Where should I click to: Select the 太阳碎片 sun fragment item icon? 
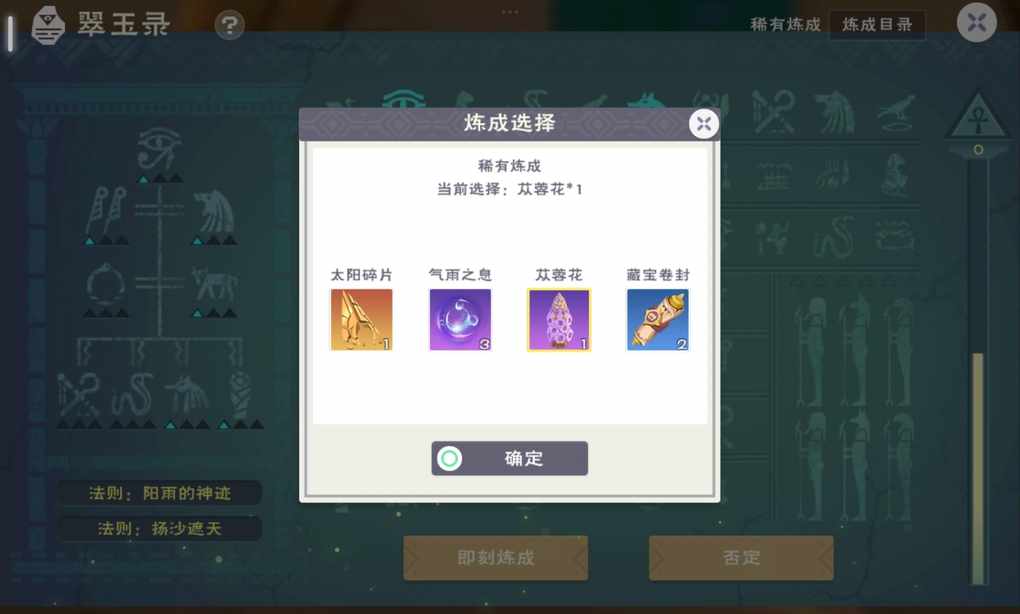tap(361, 319)
